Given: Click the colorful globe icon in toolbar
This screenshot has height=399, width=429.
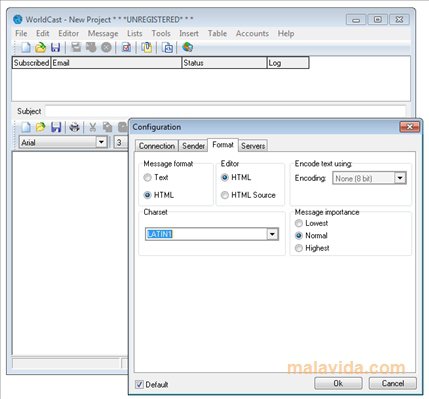Looking at the screenshot, I should tap(187, 47).
